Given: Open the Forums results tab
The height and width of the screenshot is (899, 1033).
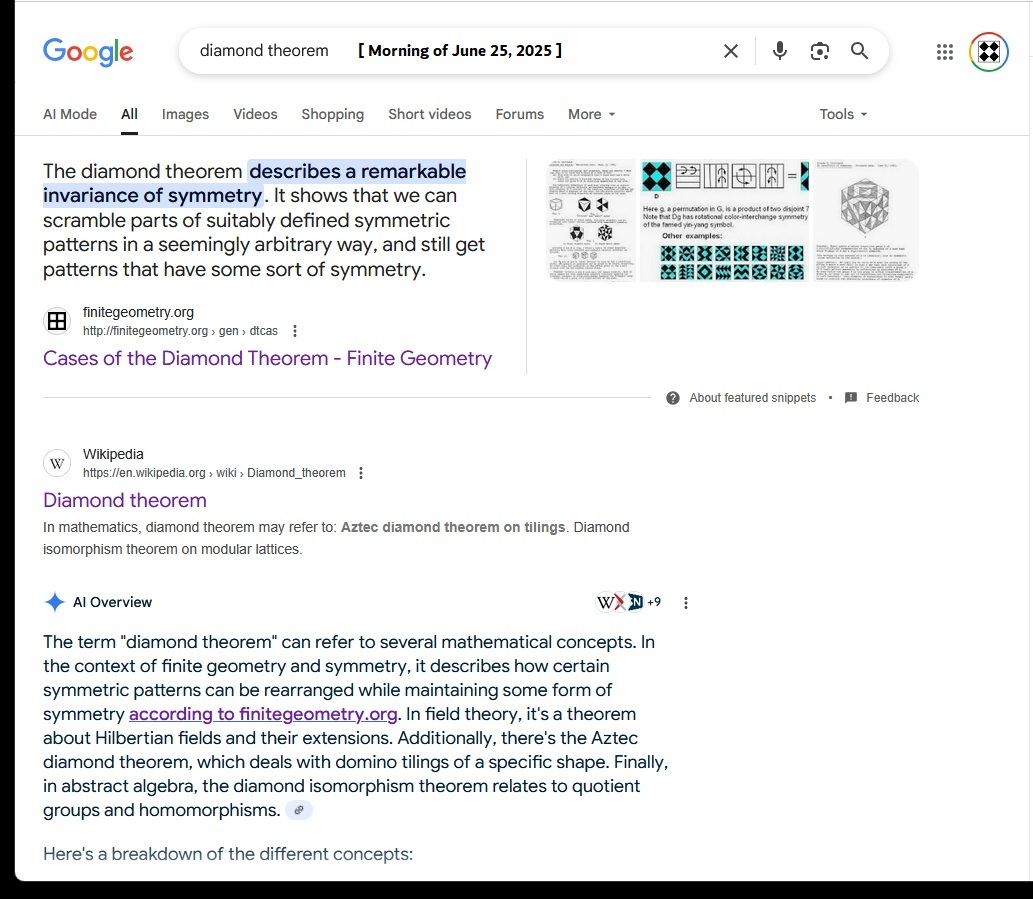Looking at the screenshot, I should pyautogui.click(x=519, y=114).
